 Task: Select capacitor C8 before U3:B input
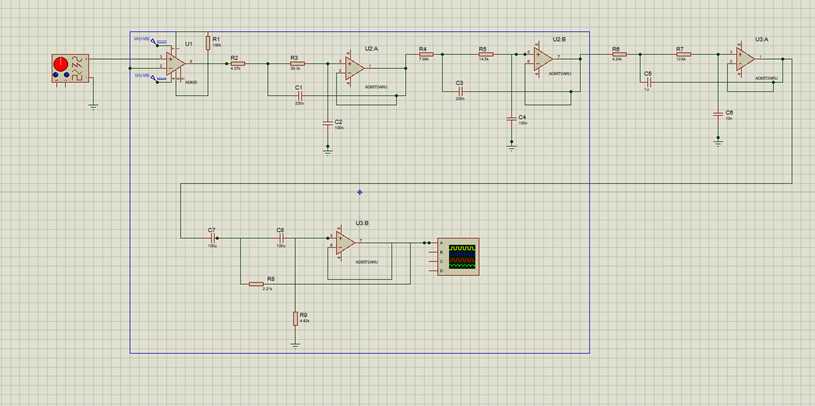(281, 238)
